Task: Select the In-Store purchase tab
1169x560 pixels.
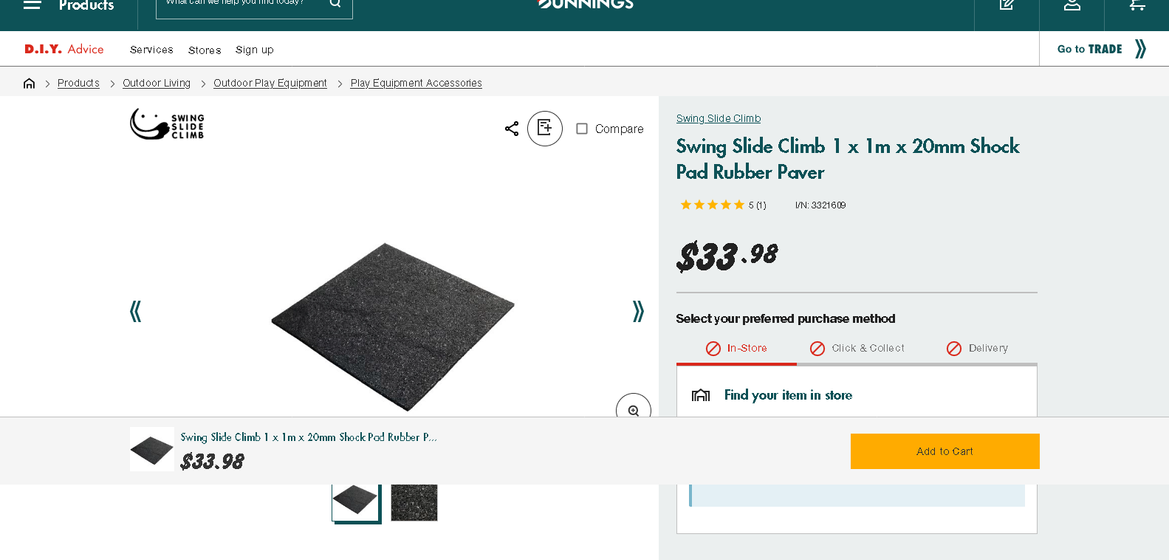Action: [x=736, y=348]
